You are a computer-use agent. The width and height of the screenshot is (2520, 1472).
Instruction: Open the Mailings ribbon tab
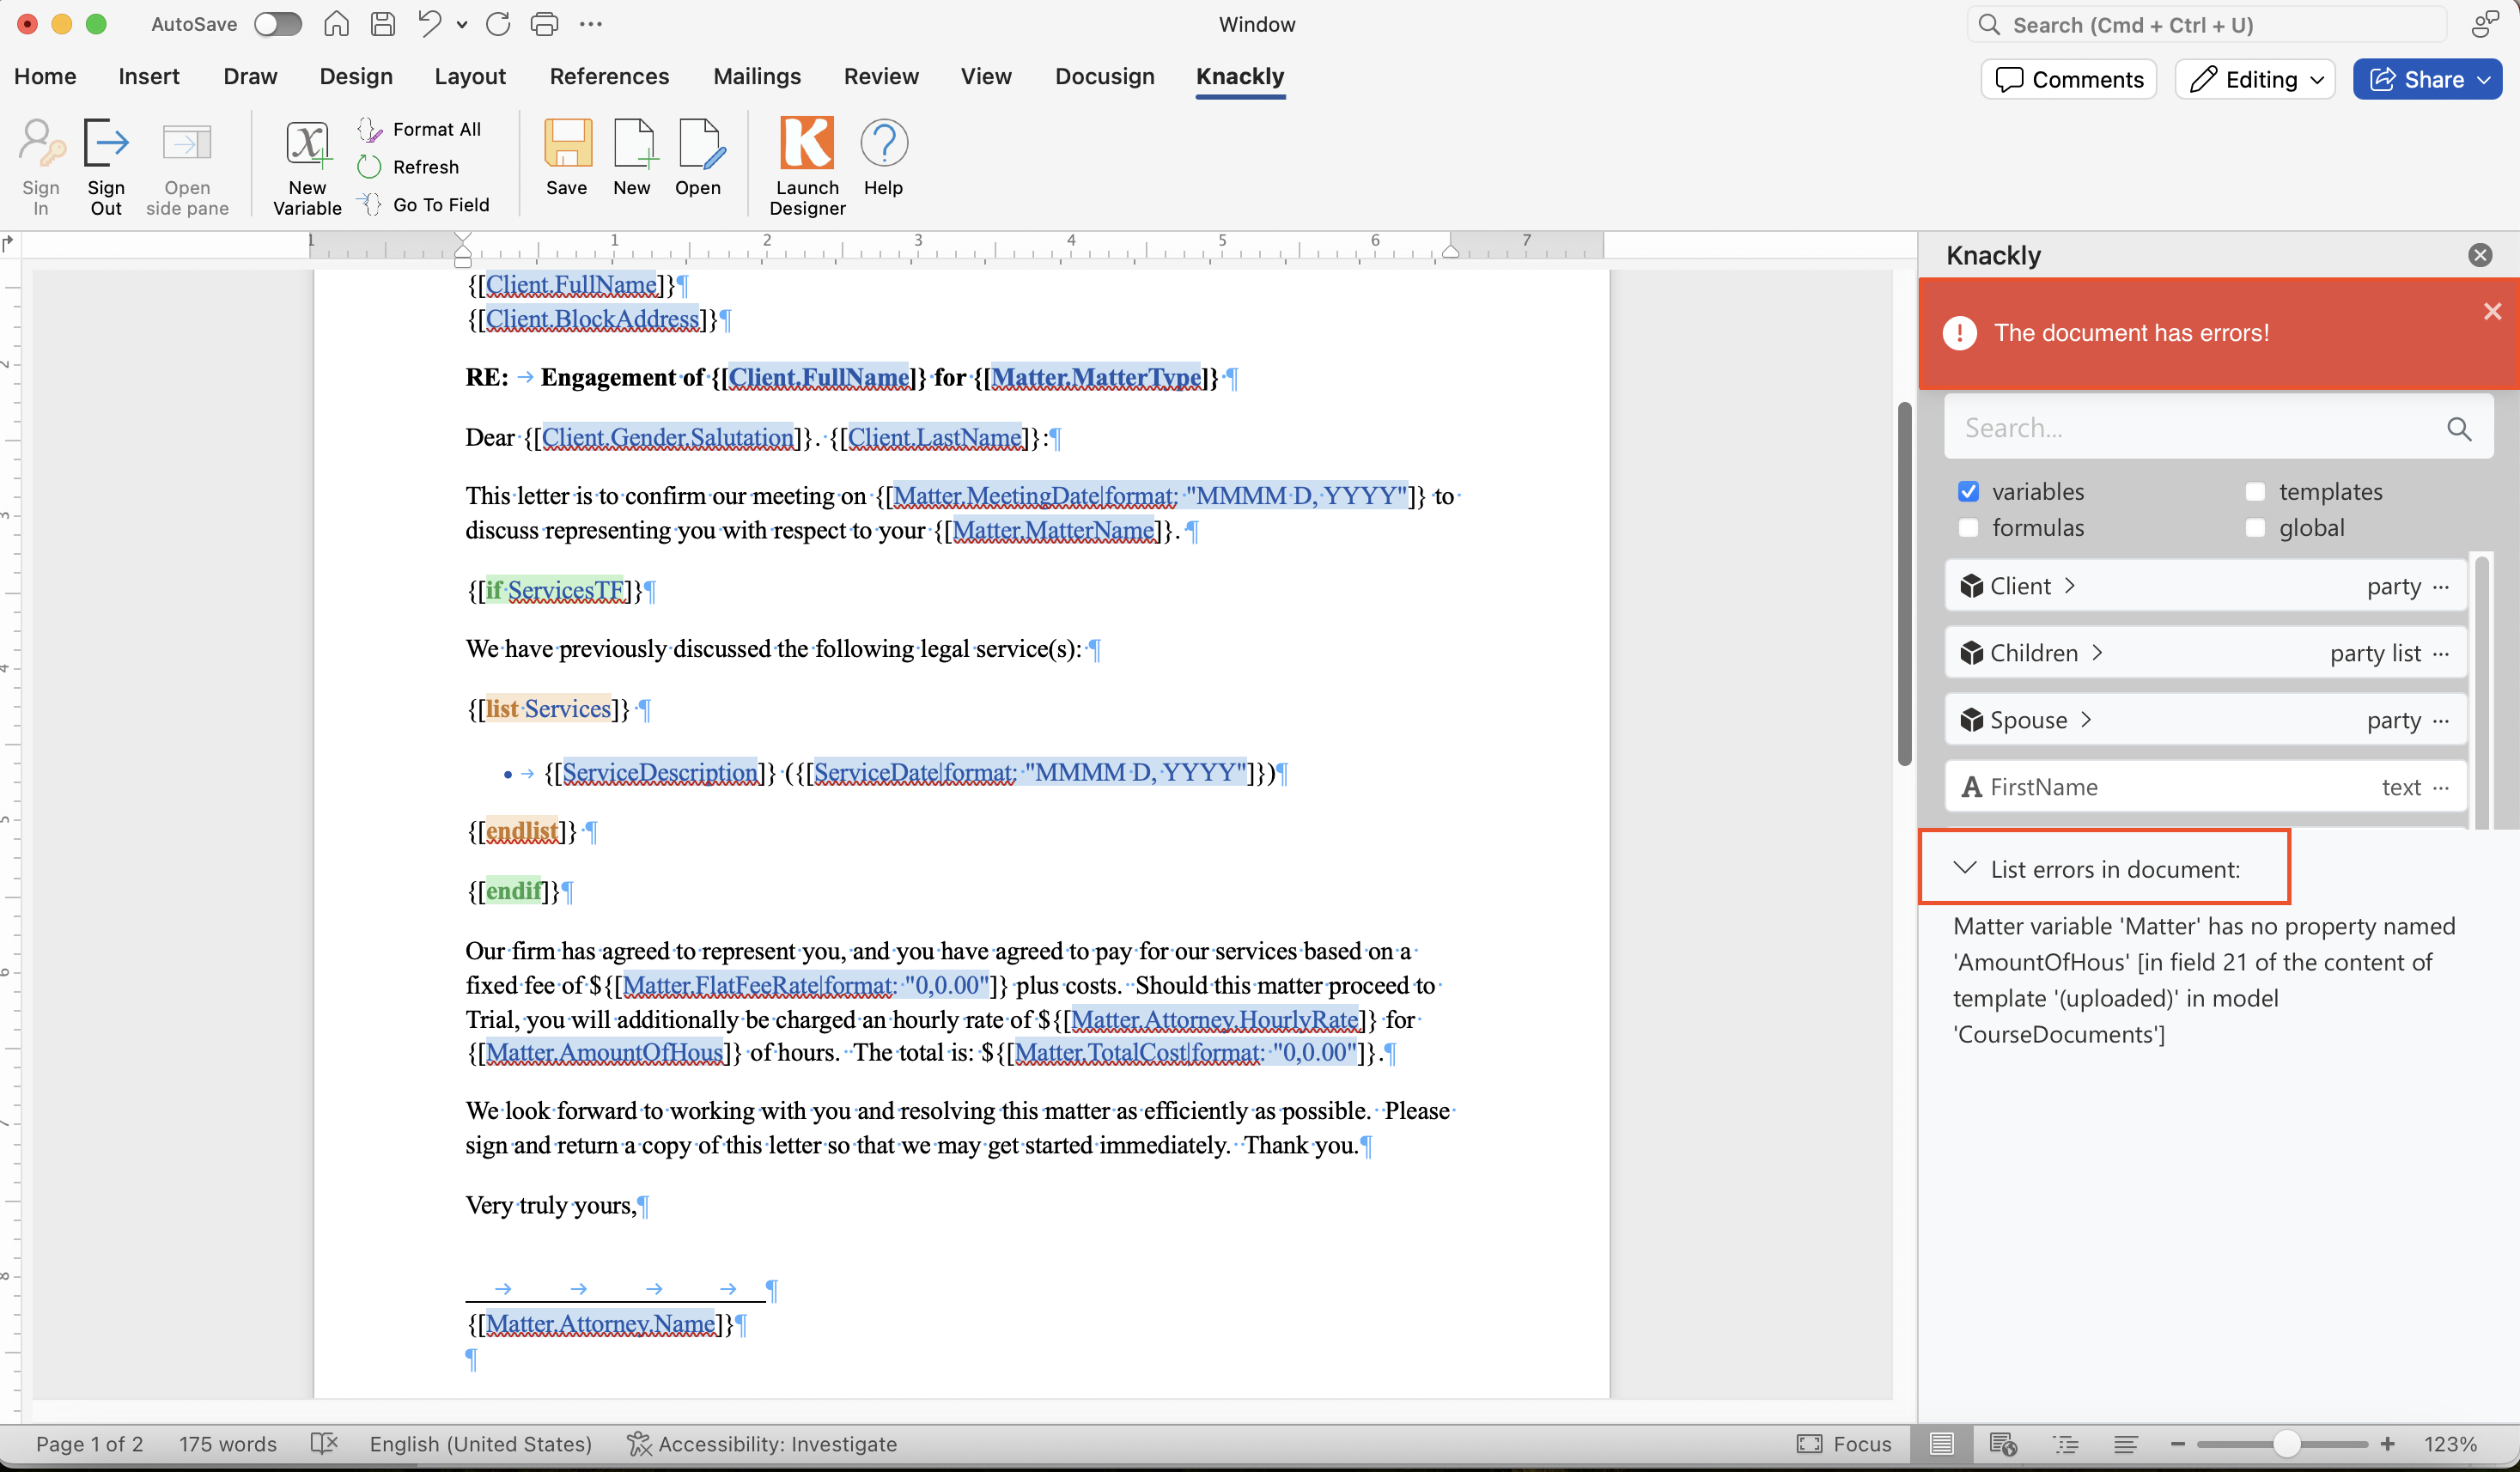coord(757,76)
